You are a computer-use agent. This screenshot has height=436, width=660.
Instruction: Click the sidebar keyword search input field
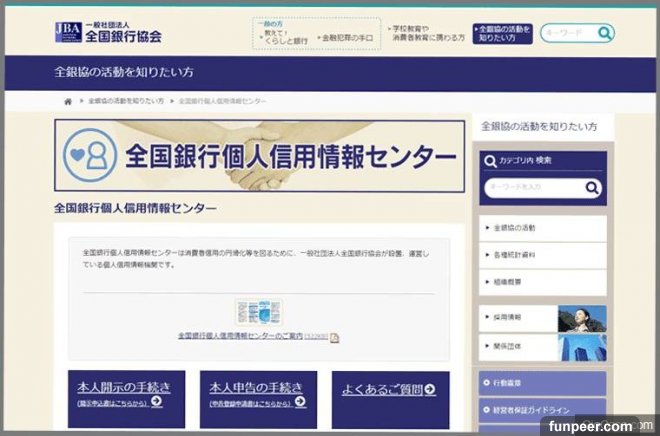tap(531, 187)
